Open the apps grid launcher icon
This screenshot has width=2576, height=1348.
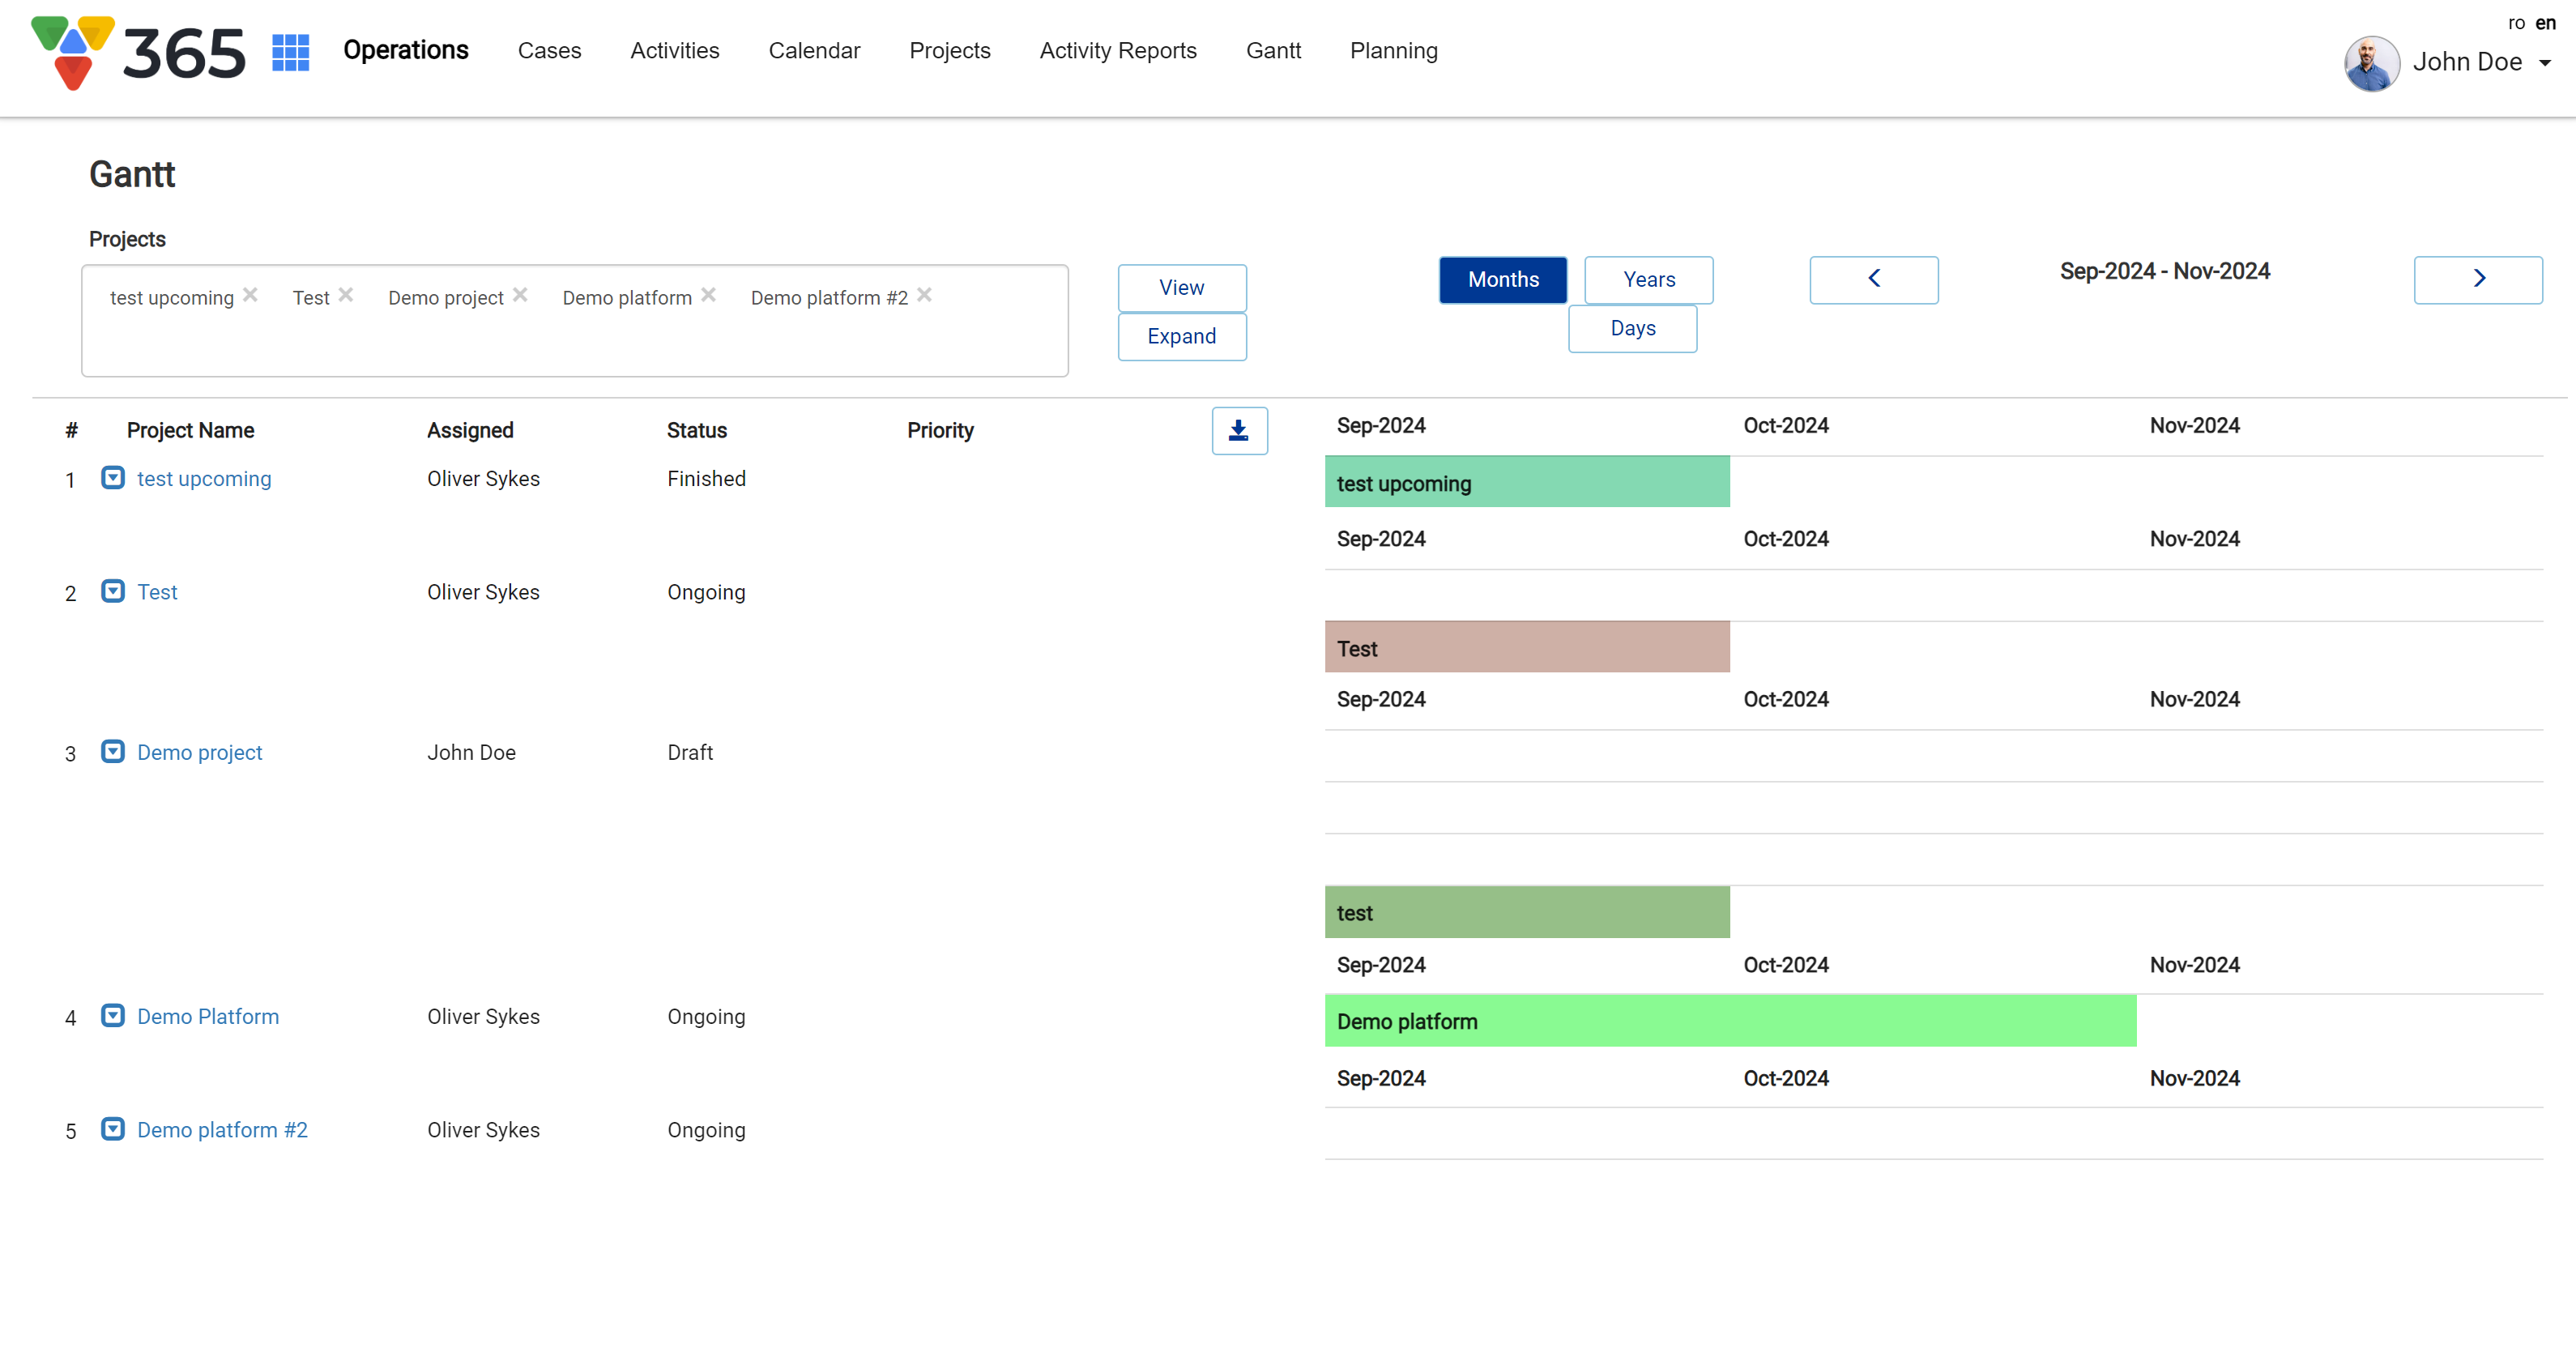point(290,52)
